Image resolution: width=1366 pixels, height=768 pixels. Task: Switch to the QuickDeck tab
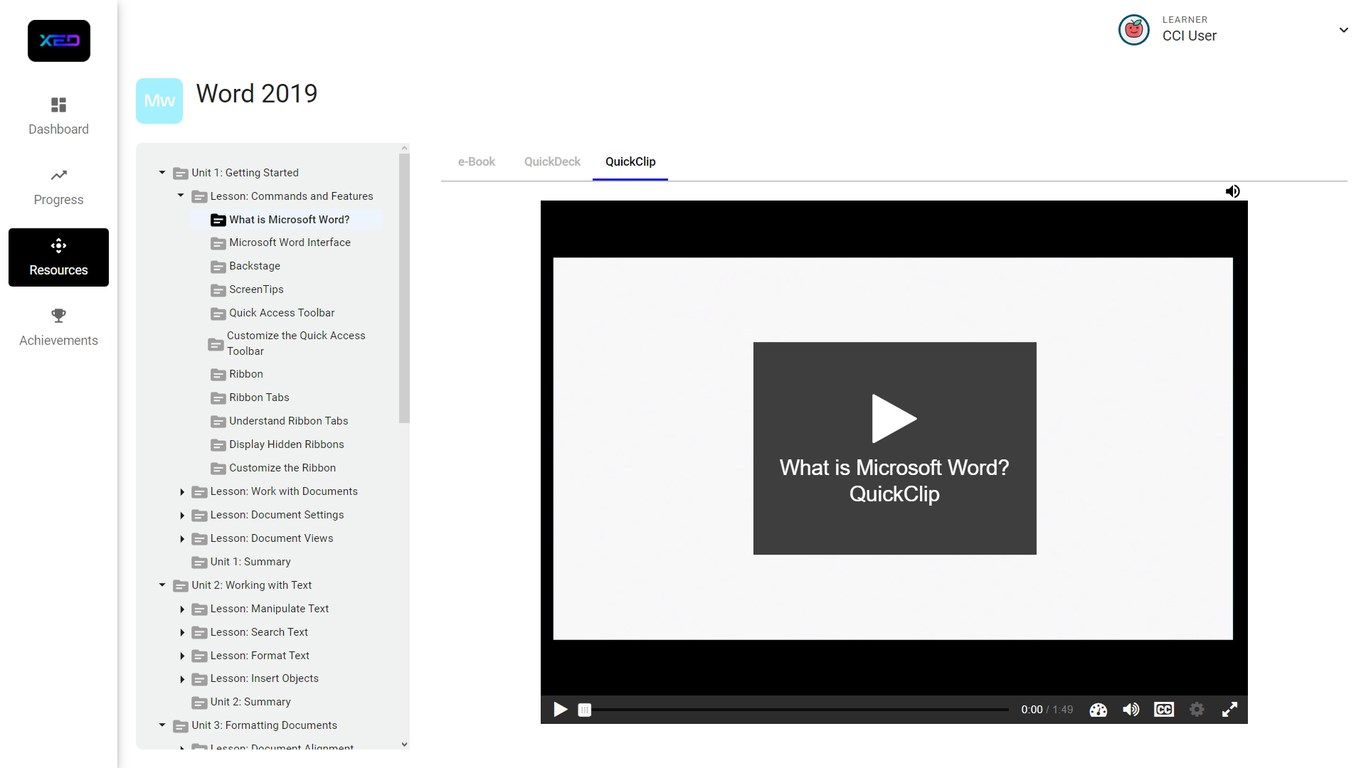coord(552,161)
